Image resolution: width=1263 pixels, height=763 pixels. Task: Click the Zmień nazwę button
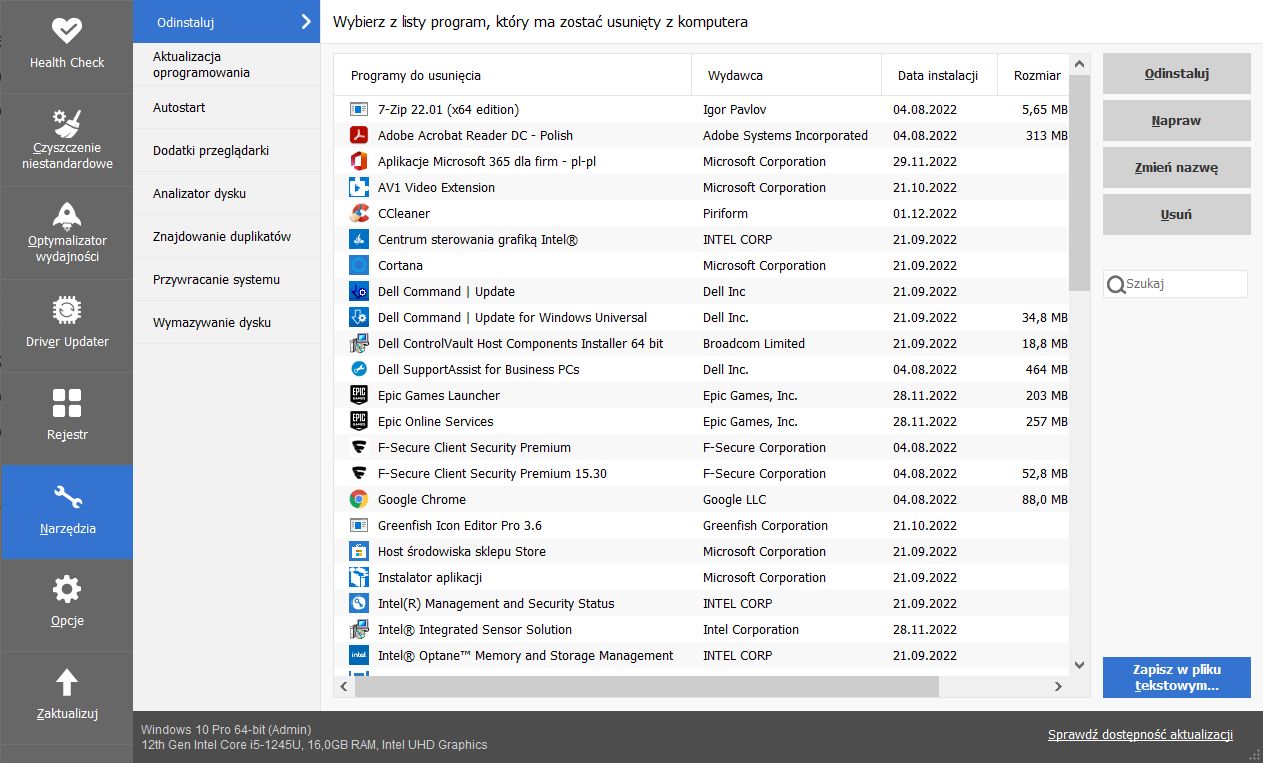coord(1177,168)
